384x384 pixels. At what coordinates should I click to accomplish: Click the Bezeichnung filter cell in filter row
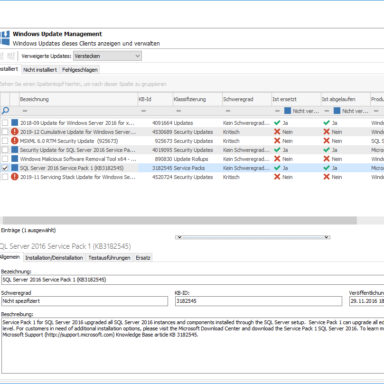(78, 111)
